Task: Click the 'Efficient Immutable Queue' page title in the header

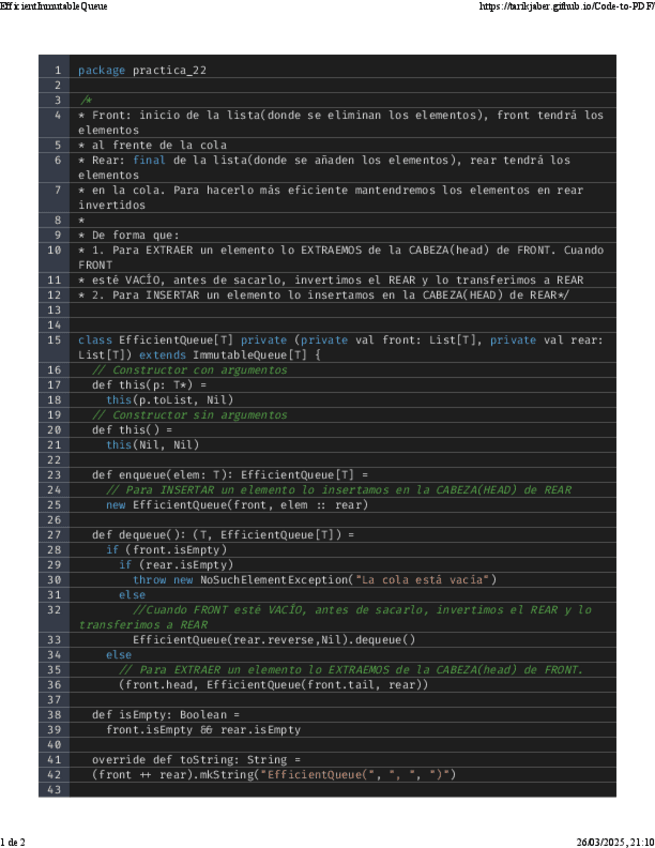Action: click(x=54, y=6)
